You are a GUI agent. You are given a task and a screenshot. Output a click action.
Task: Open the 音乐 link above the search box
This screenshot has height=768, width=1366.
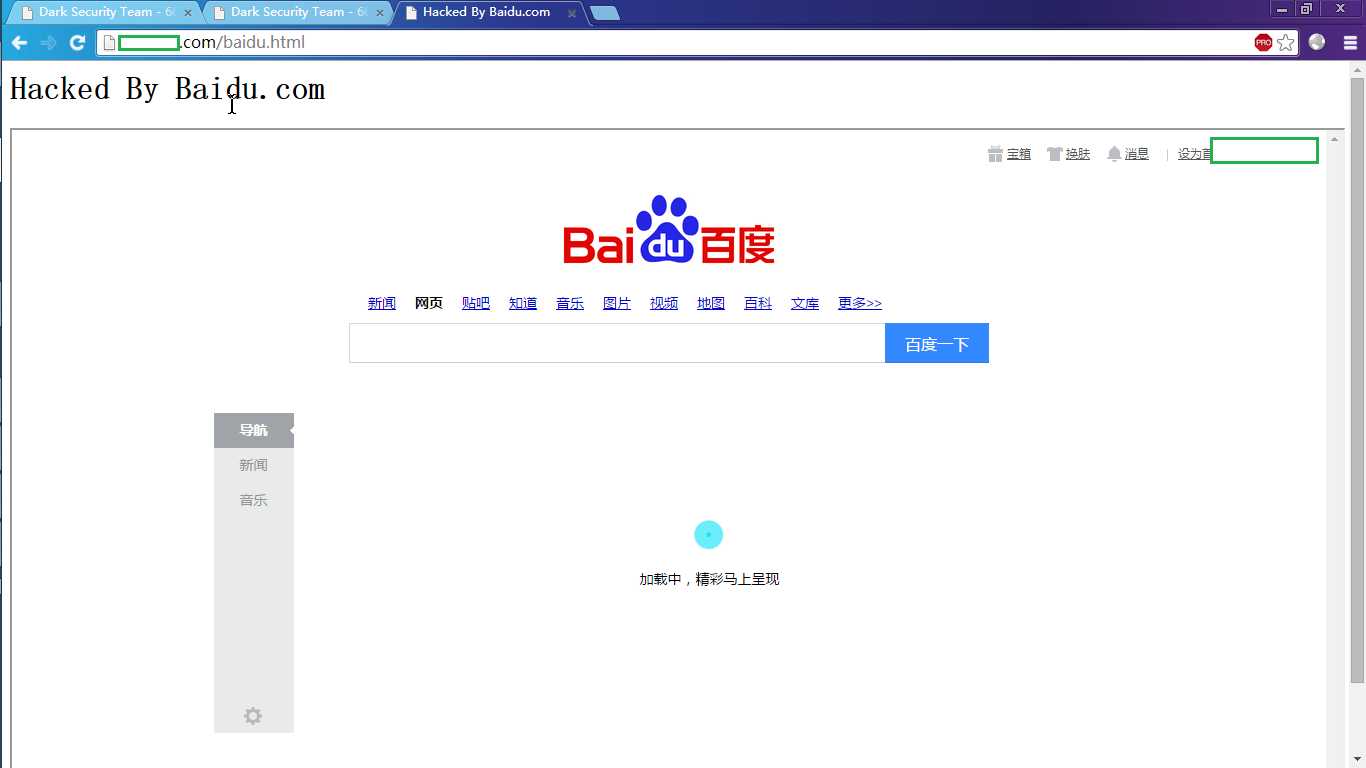coord(570,303)
